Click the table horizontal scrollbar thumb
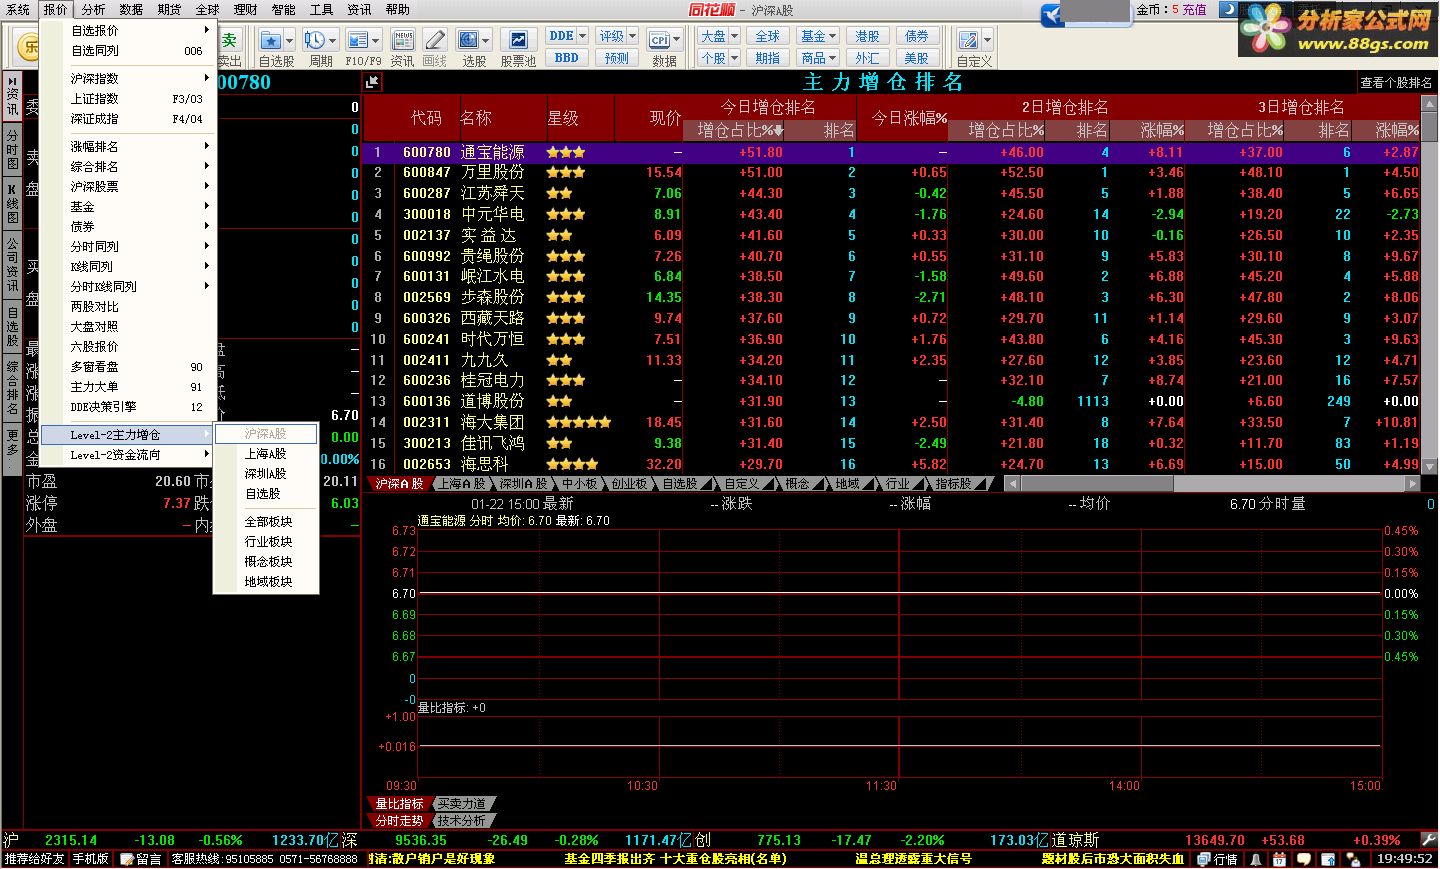Screen dimensions: 1440x869 pyautogui.click(x=1095, y=484)
